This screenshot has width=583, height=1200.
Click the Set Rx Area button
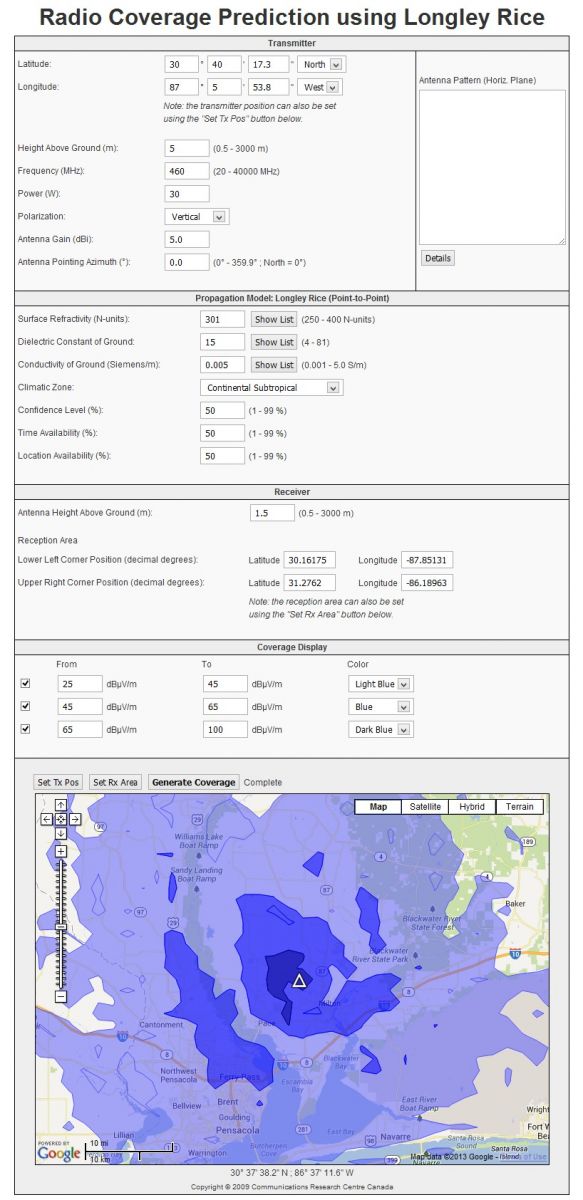[117, 782]
